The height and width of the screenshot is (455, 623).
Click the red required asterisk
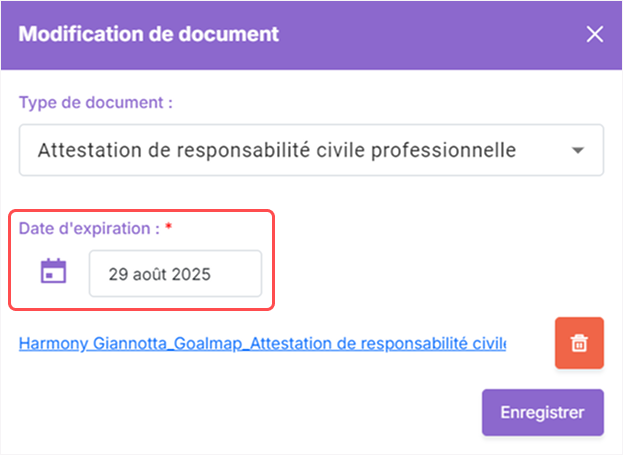point(168,227)
